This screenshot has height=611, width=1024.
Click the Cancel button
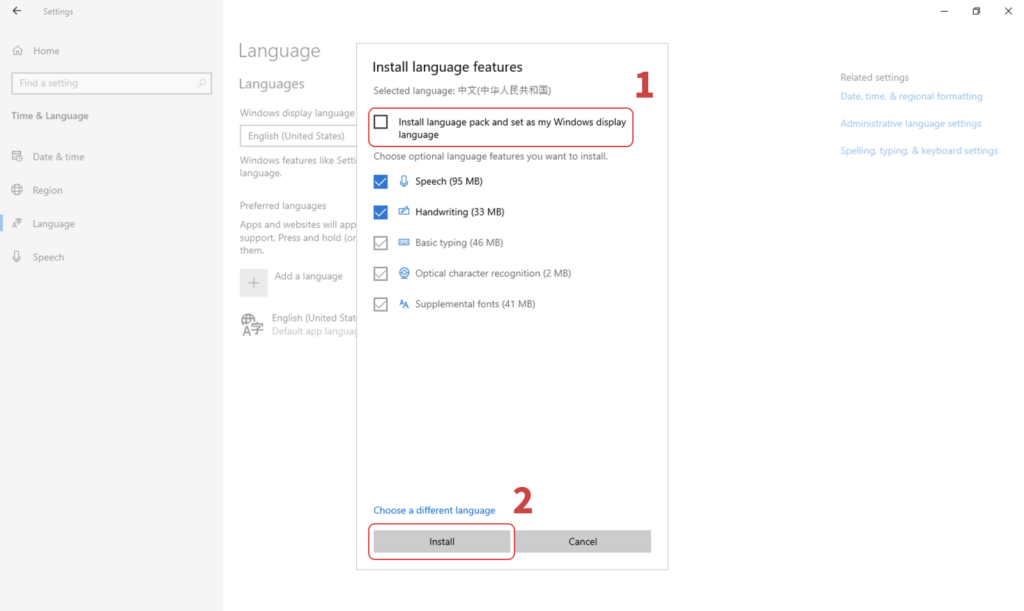(583, 541)
